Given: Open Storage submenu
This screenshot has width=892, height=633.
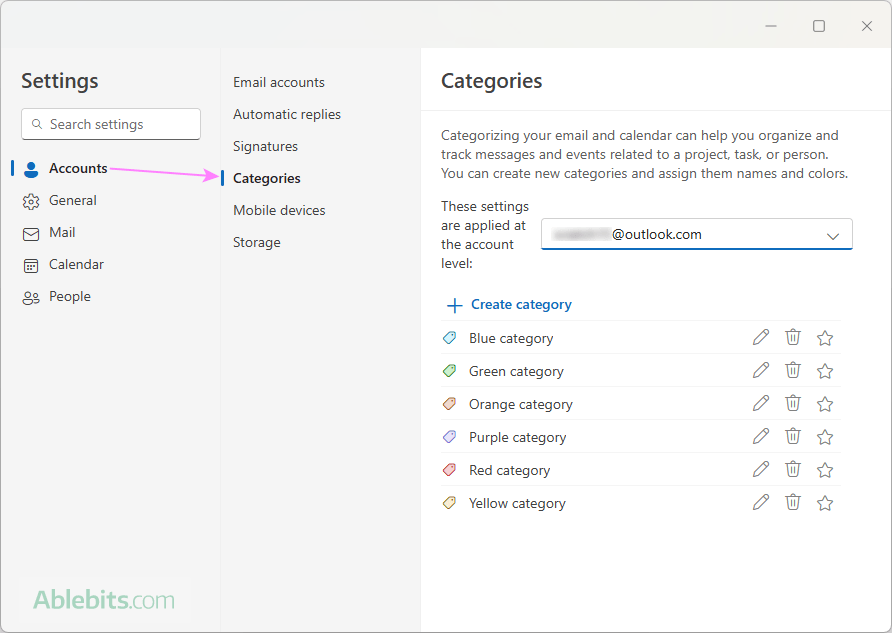Looking at the screenshot, I should [257, 243].
